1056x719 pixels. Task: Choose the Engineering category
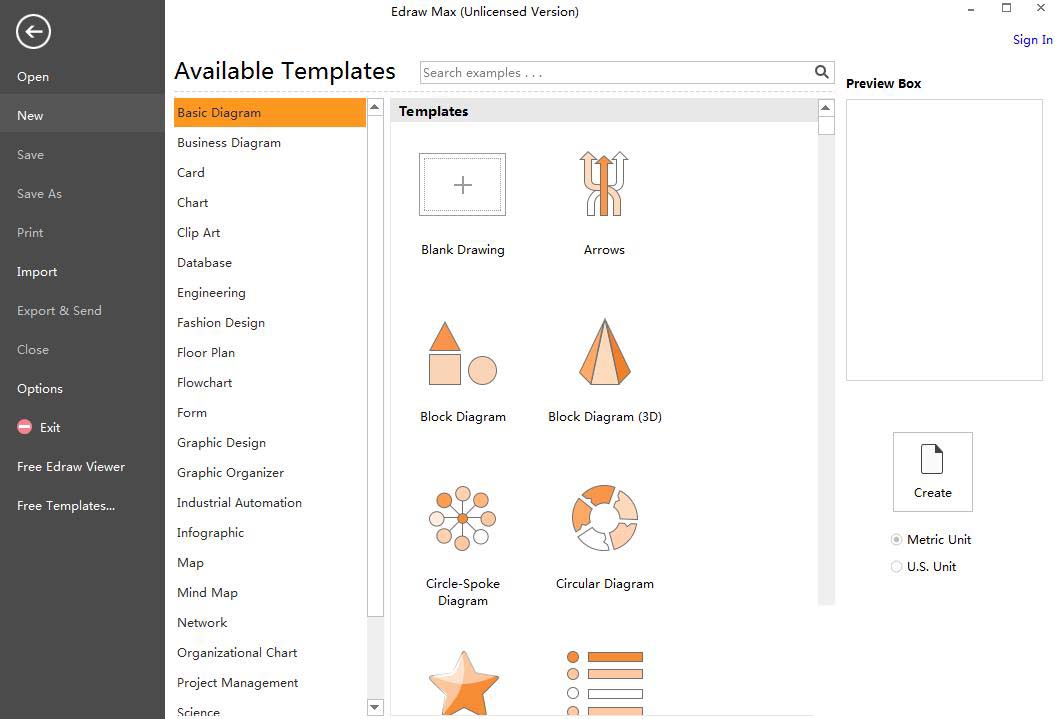pyautogui.click(x=211, y=293)
